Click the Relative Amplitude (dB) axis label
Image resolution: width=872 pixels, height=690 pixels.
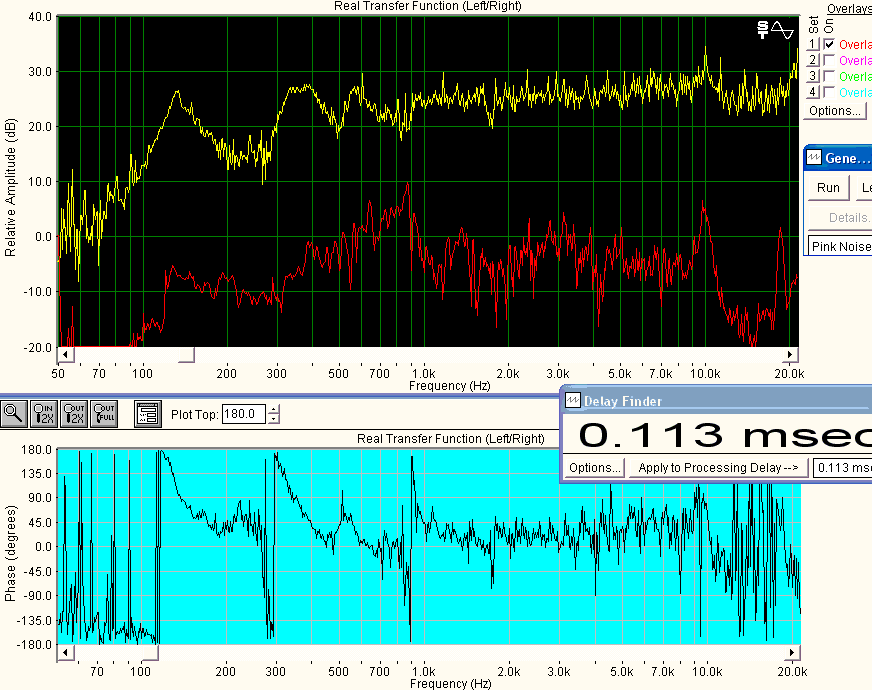10,187
